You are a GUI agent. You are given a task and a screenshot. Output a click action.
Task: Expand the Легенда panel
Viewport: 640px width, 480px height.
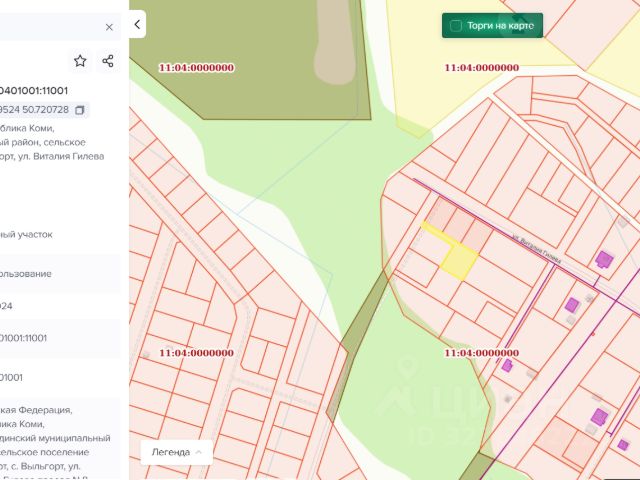coord(176,452)
